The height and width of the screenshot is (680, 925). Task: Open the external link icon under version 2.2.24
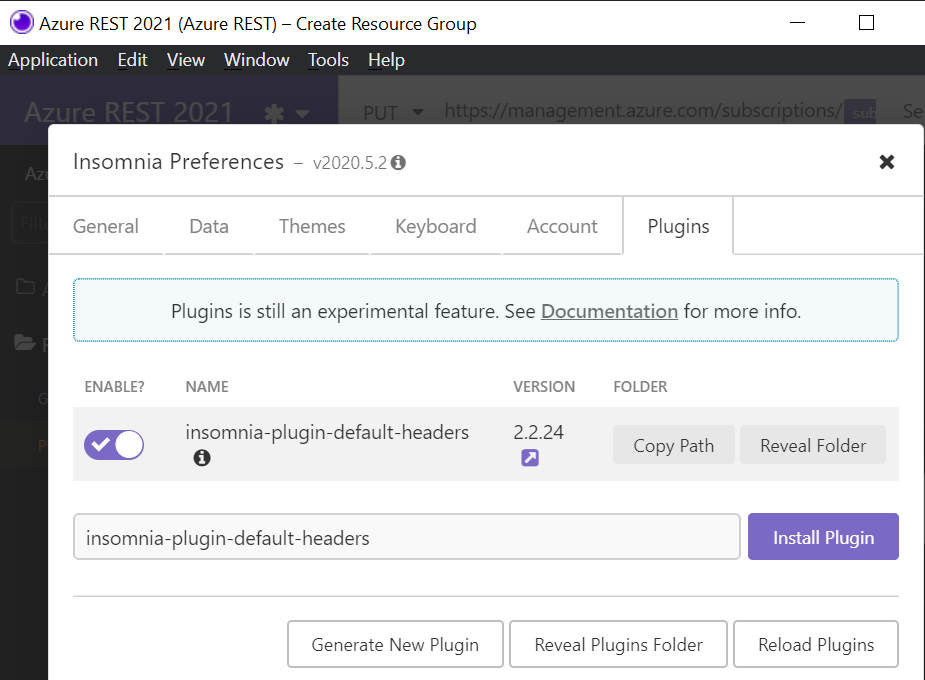tap(529, 457)
